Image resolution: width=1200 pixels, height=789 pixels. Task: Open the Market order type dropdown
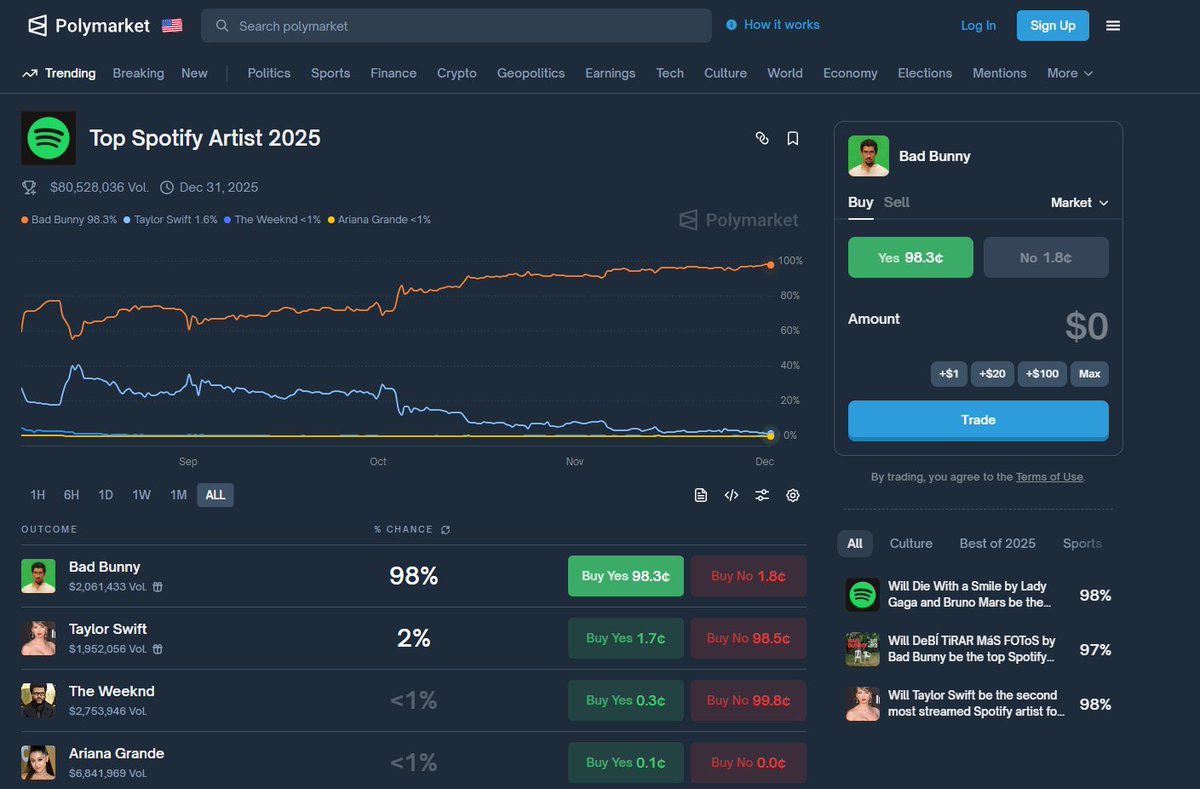pyautogui.click(x=1080, y=202)
